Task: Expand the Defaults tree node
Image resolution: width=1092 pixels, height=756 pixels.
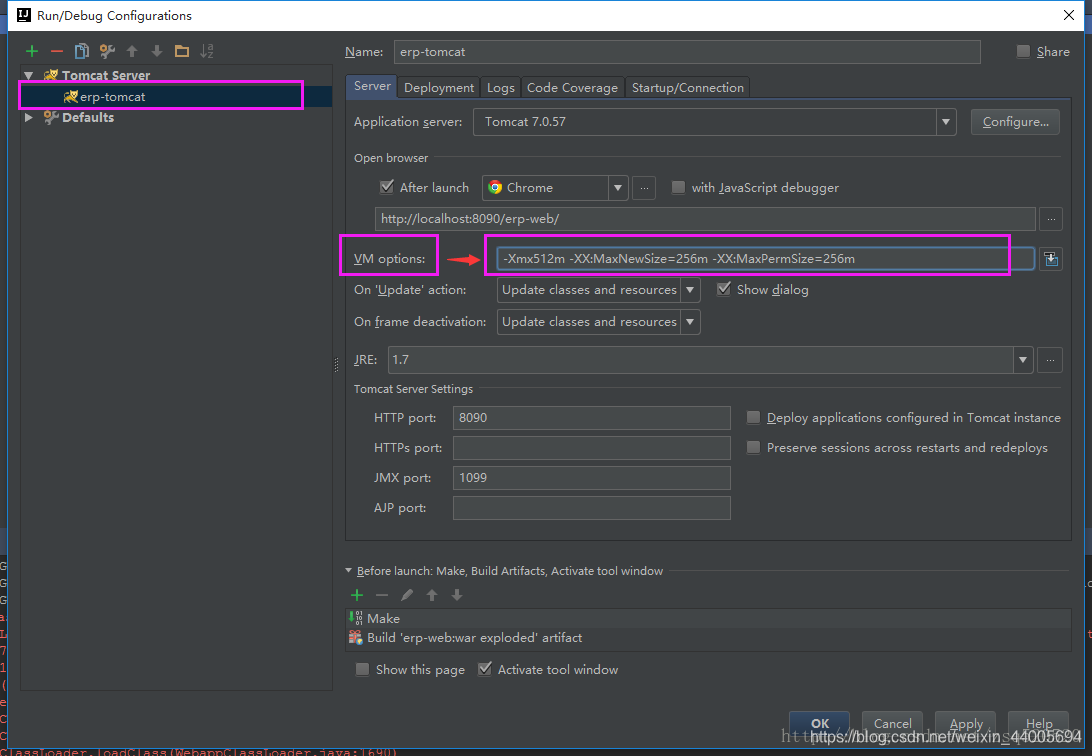Action: pyautogui.click(x=29, y=118)
